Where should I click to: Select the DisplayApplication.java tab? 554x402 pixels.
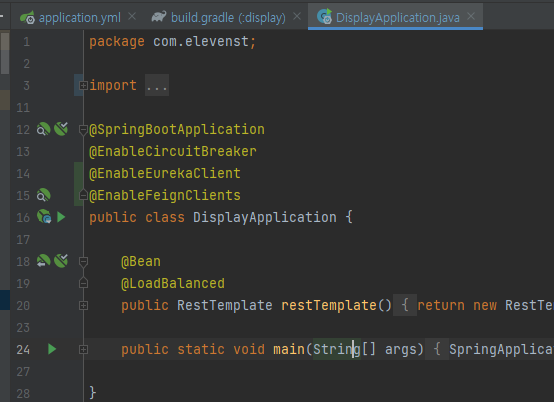pos(395,17)
